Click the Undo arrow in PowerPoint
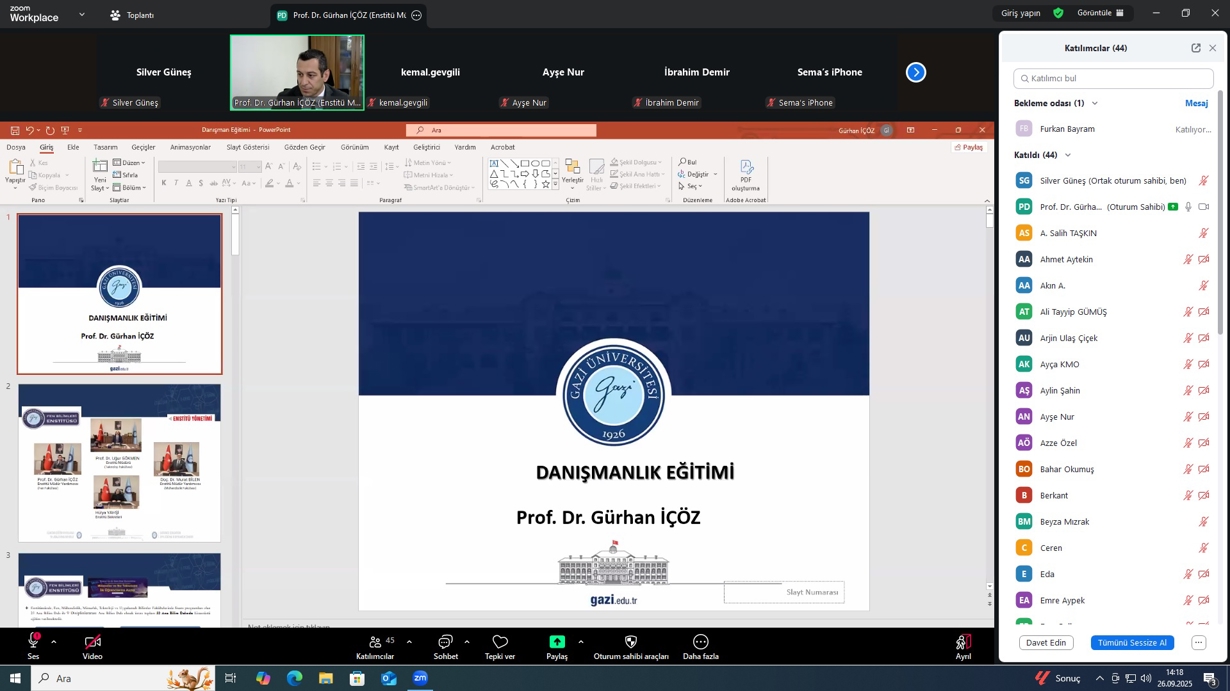The width and height of the screenshot is (1230, 691). pyautogui.click(x=30, y=130)
